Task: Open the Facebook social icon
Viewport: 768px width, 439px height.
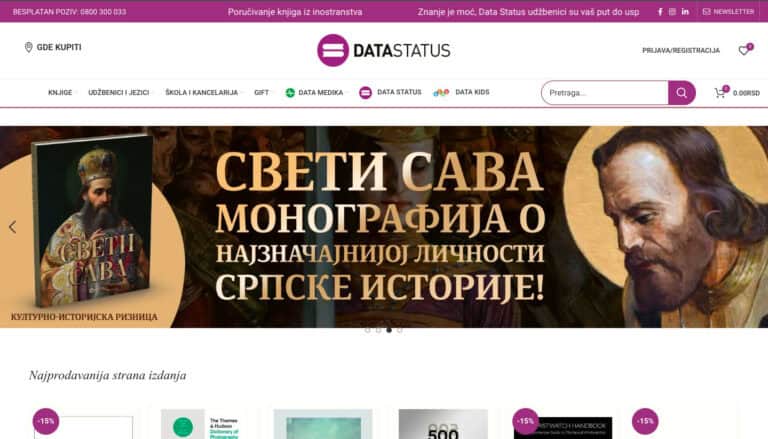Action: click(x=660, y=12)
